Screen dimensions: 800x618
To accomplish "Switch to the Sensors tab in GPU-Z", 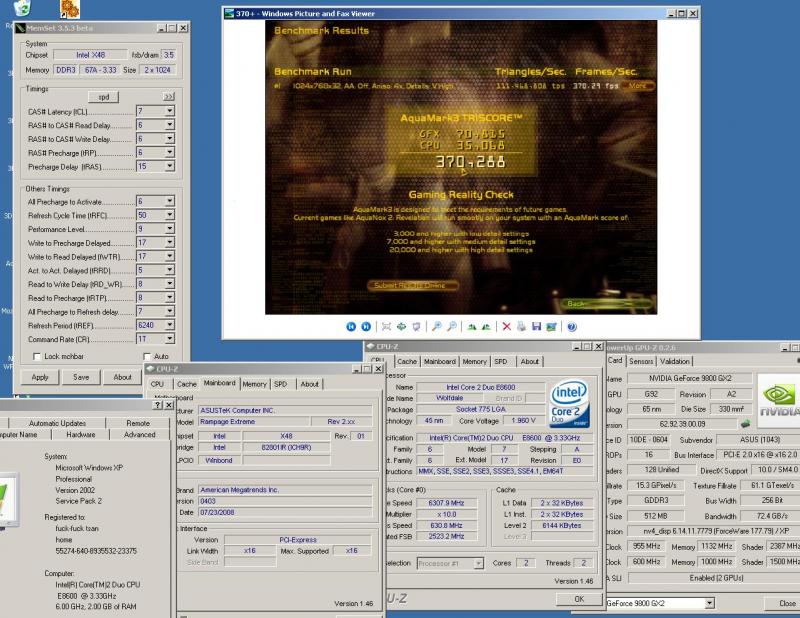I will point(641,361).
